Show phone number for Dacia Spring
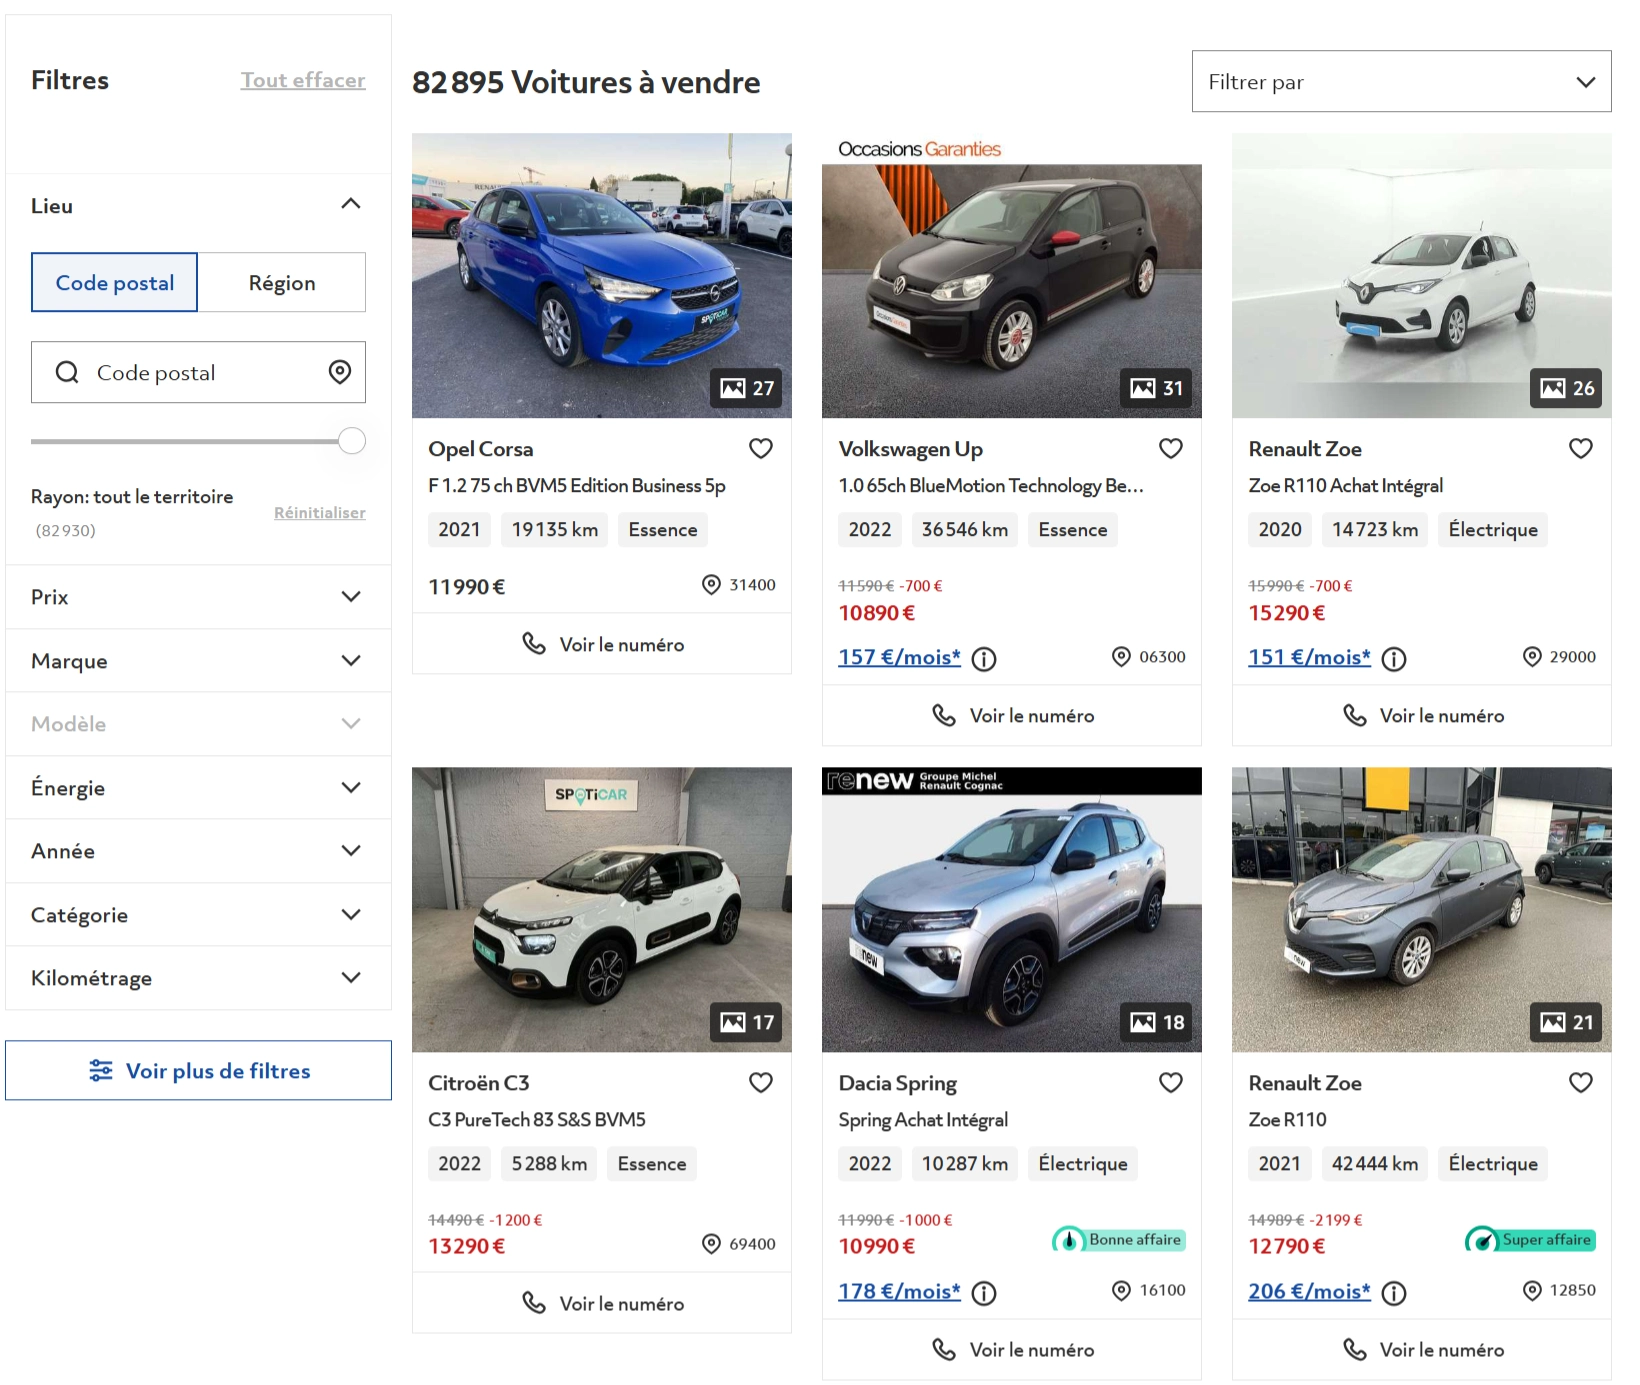 1012,1349
